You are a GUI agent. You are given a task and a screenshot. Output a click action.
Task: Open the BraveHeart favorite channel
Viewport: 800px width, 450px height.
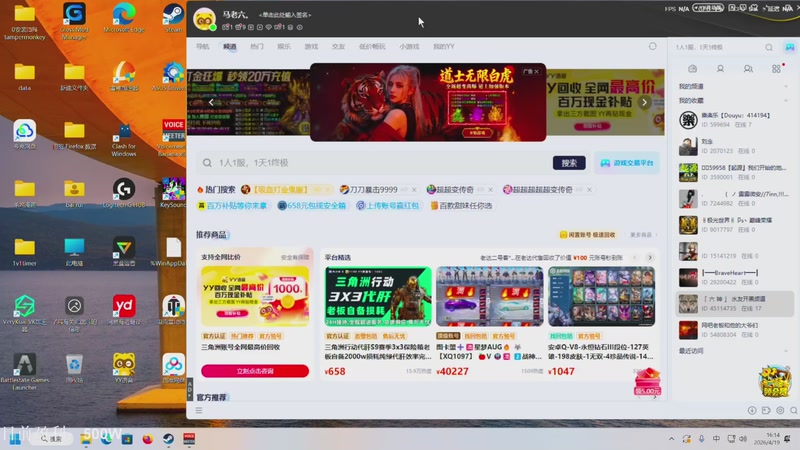735,277
